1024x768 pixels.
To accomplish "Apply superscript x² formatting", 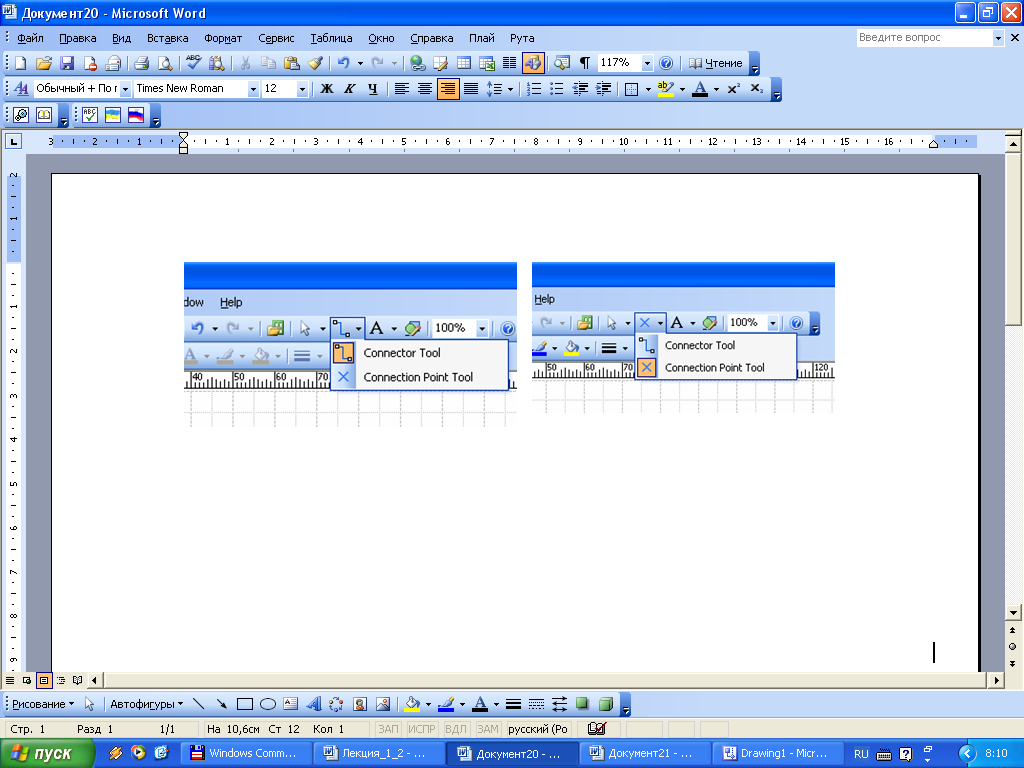I will 733,88.
